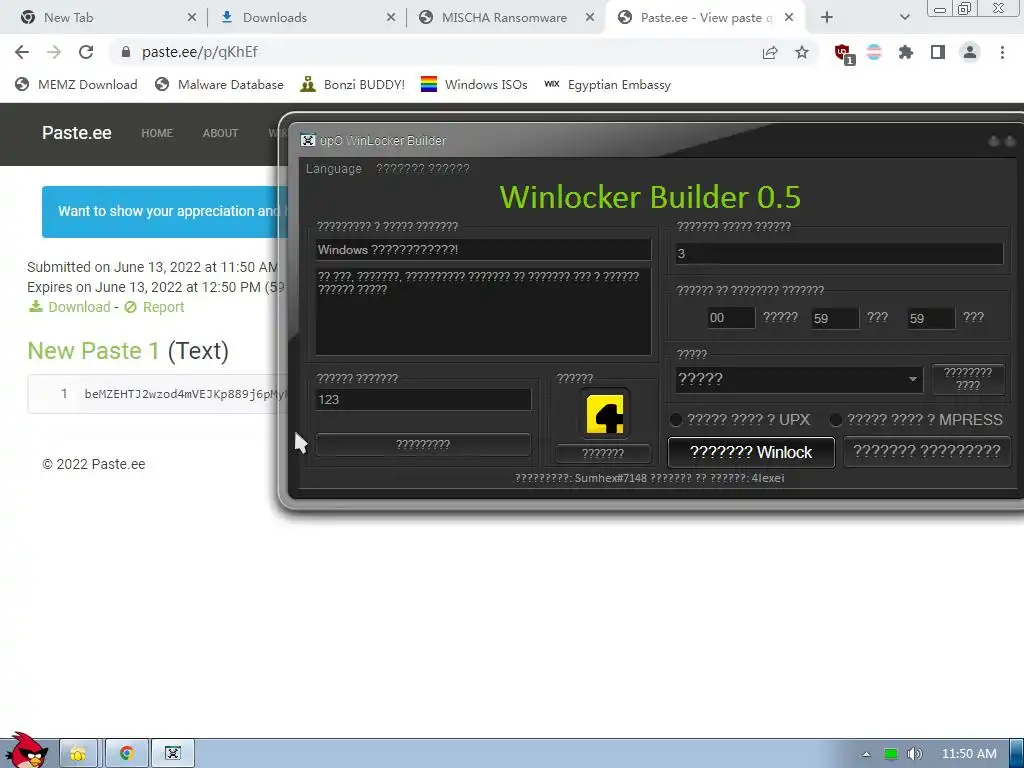
Task: Select the UPX packing radio button
Action: (677, 419)
